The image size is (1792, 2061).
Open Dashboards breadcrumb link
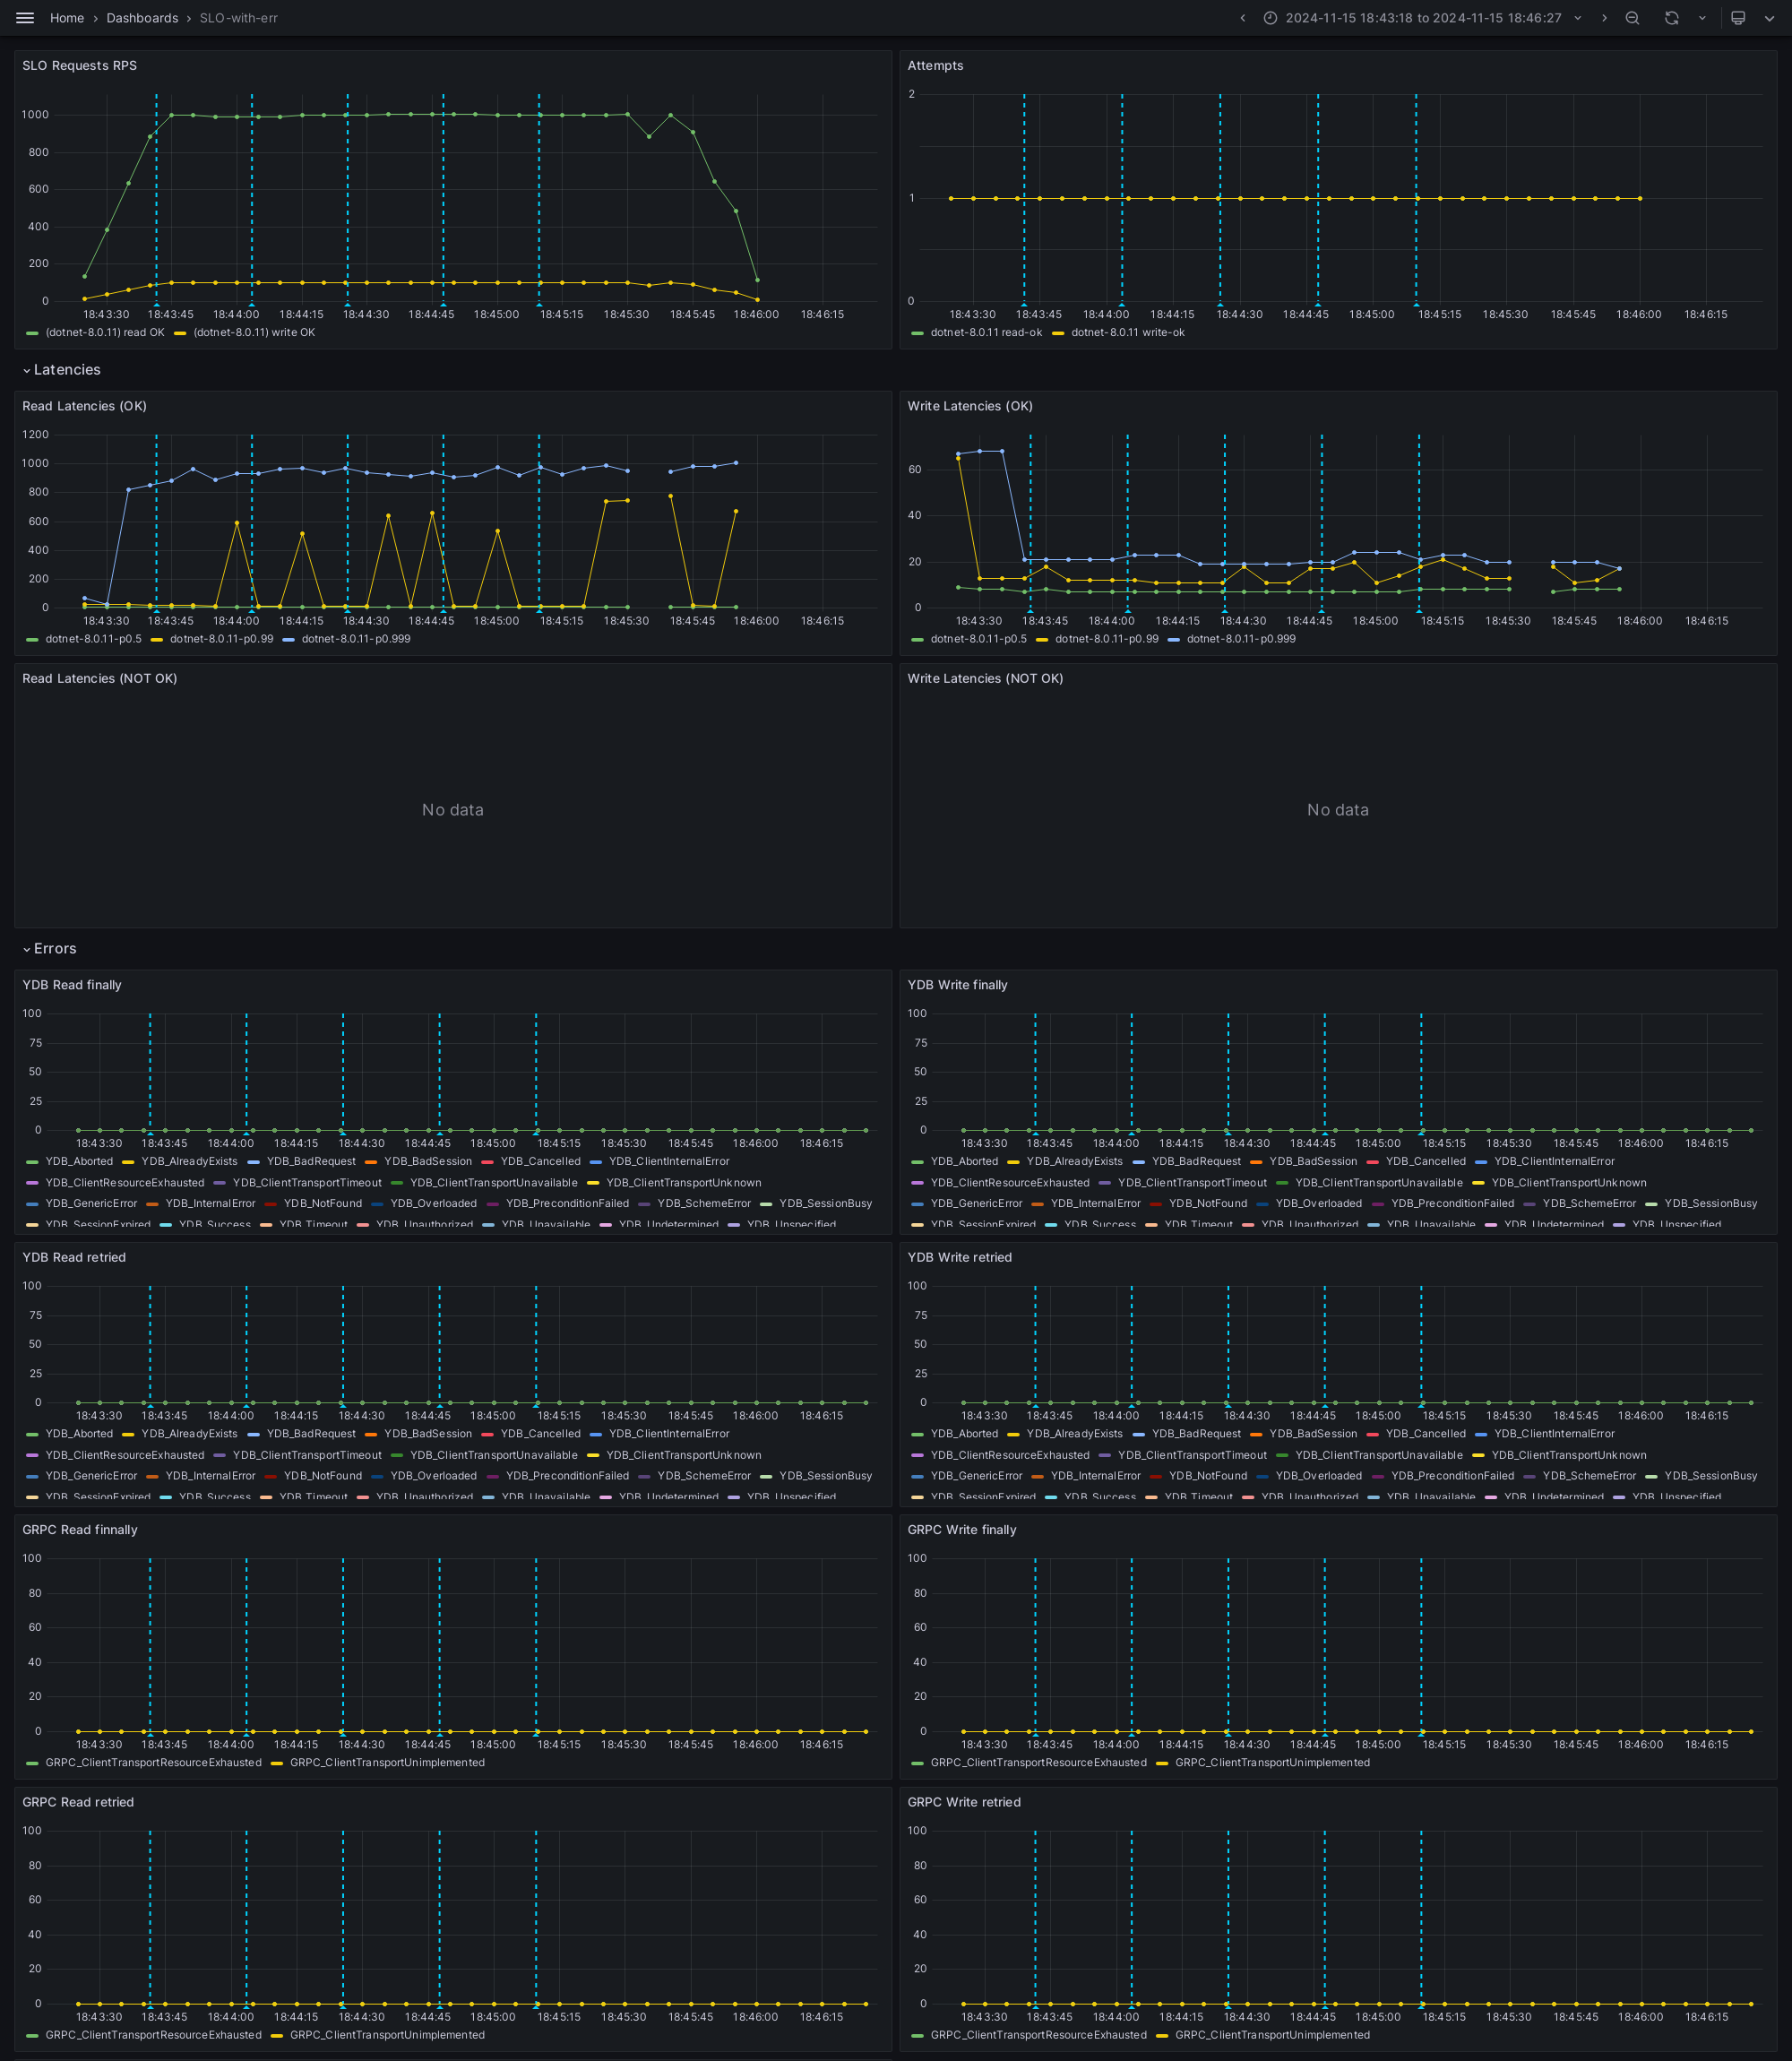tap(142, 18)
